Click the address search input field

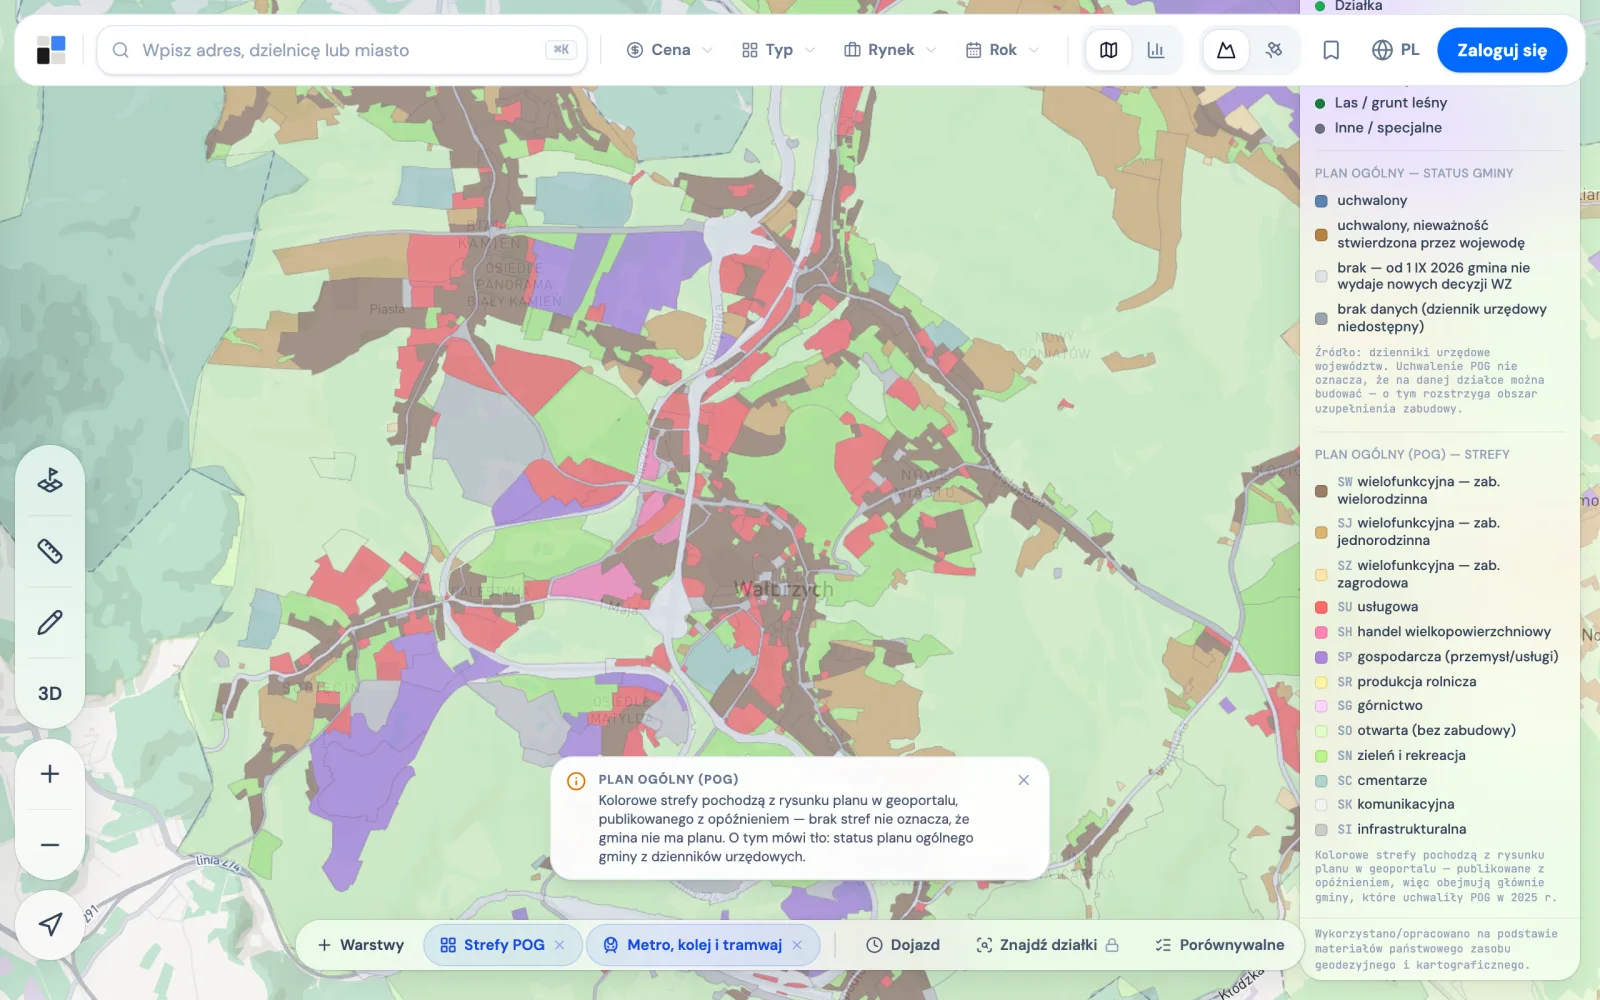click(341, 50)
